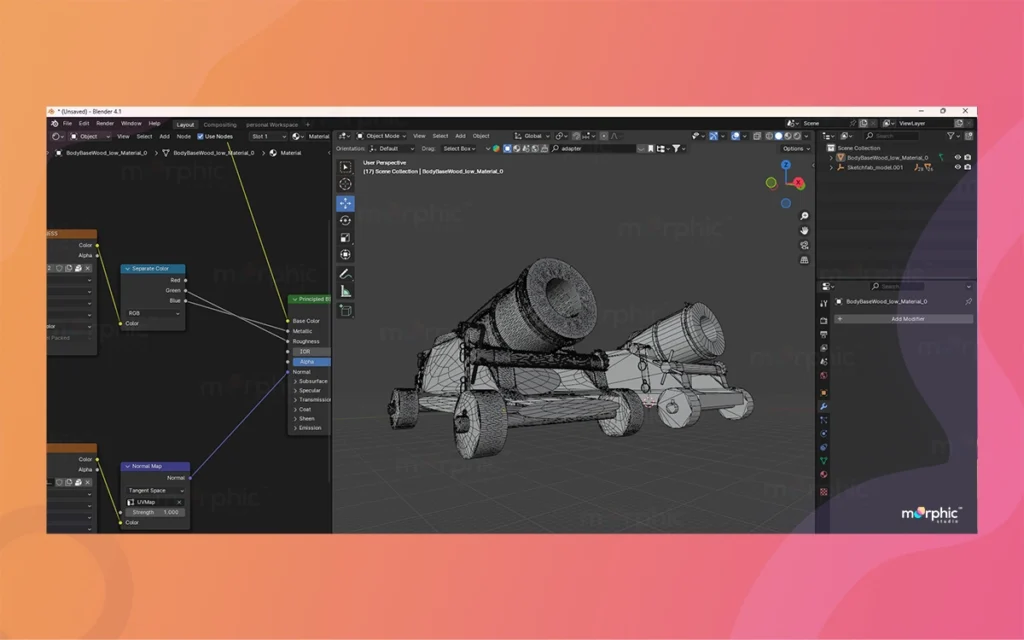The image size is (1024, 640).
Task: Disable Sketchfab_model.001 in renders camera icon
Action: point(967,167)
